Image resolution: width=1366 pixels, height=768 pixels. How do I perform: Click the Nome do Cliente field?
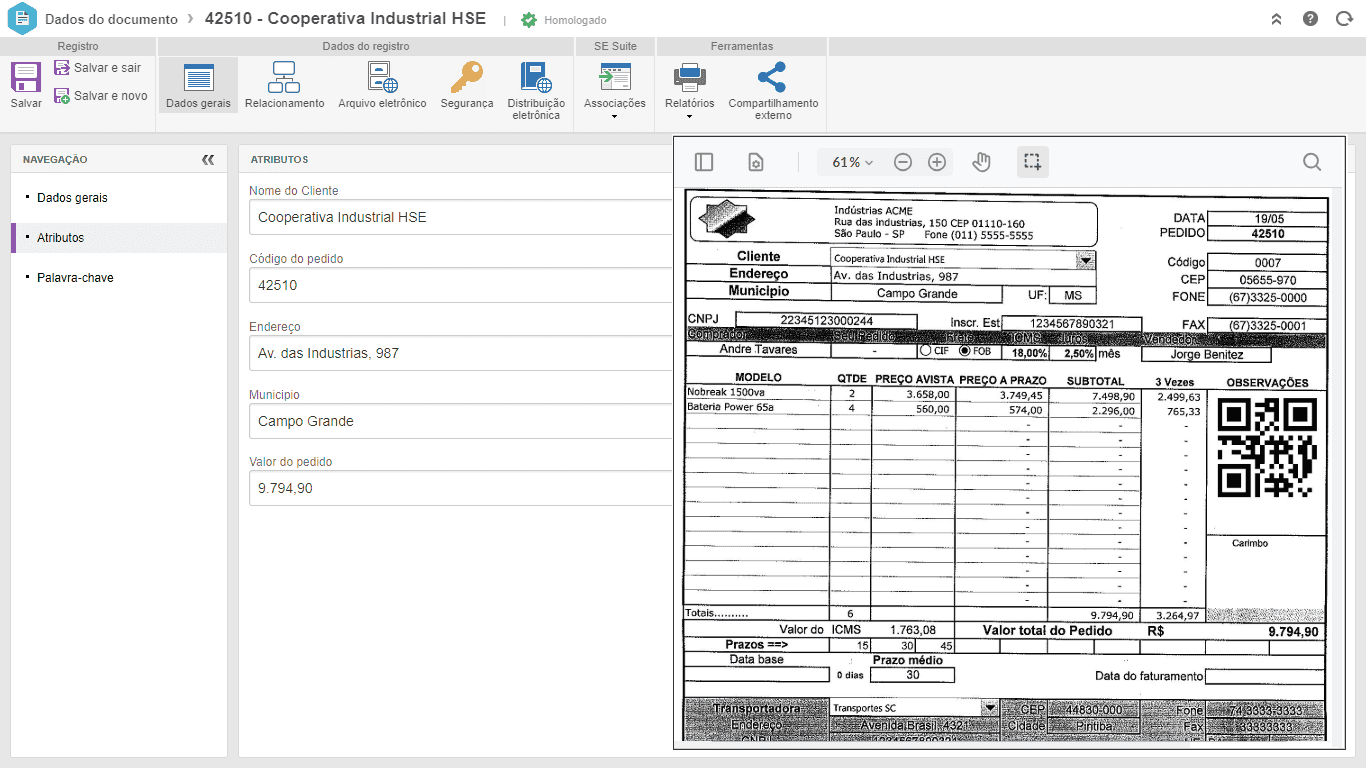coord(461,217)
